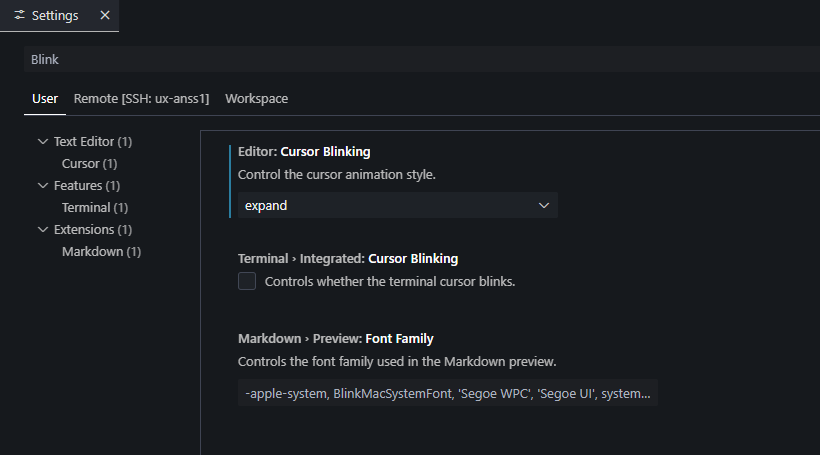The image size is (820, 455).
Task: Click the Markdown font family text field
Action: [x=447, y=394]
